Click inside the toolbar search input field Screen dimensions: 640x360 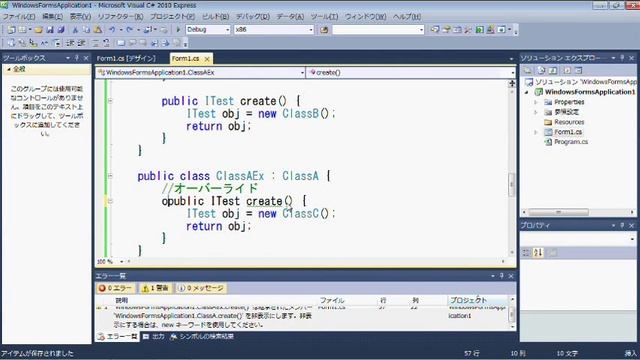coord(375,29)
